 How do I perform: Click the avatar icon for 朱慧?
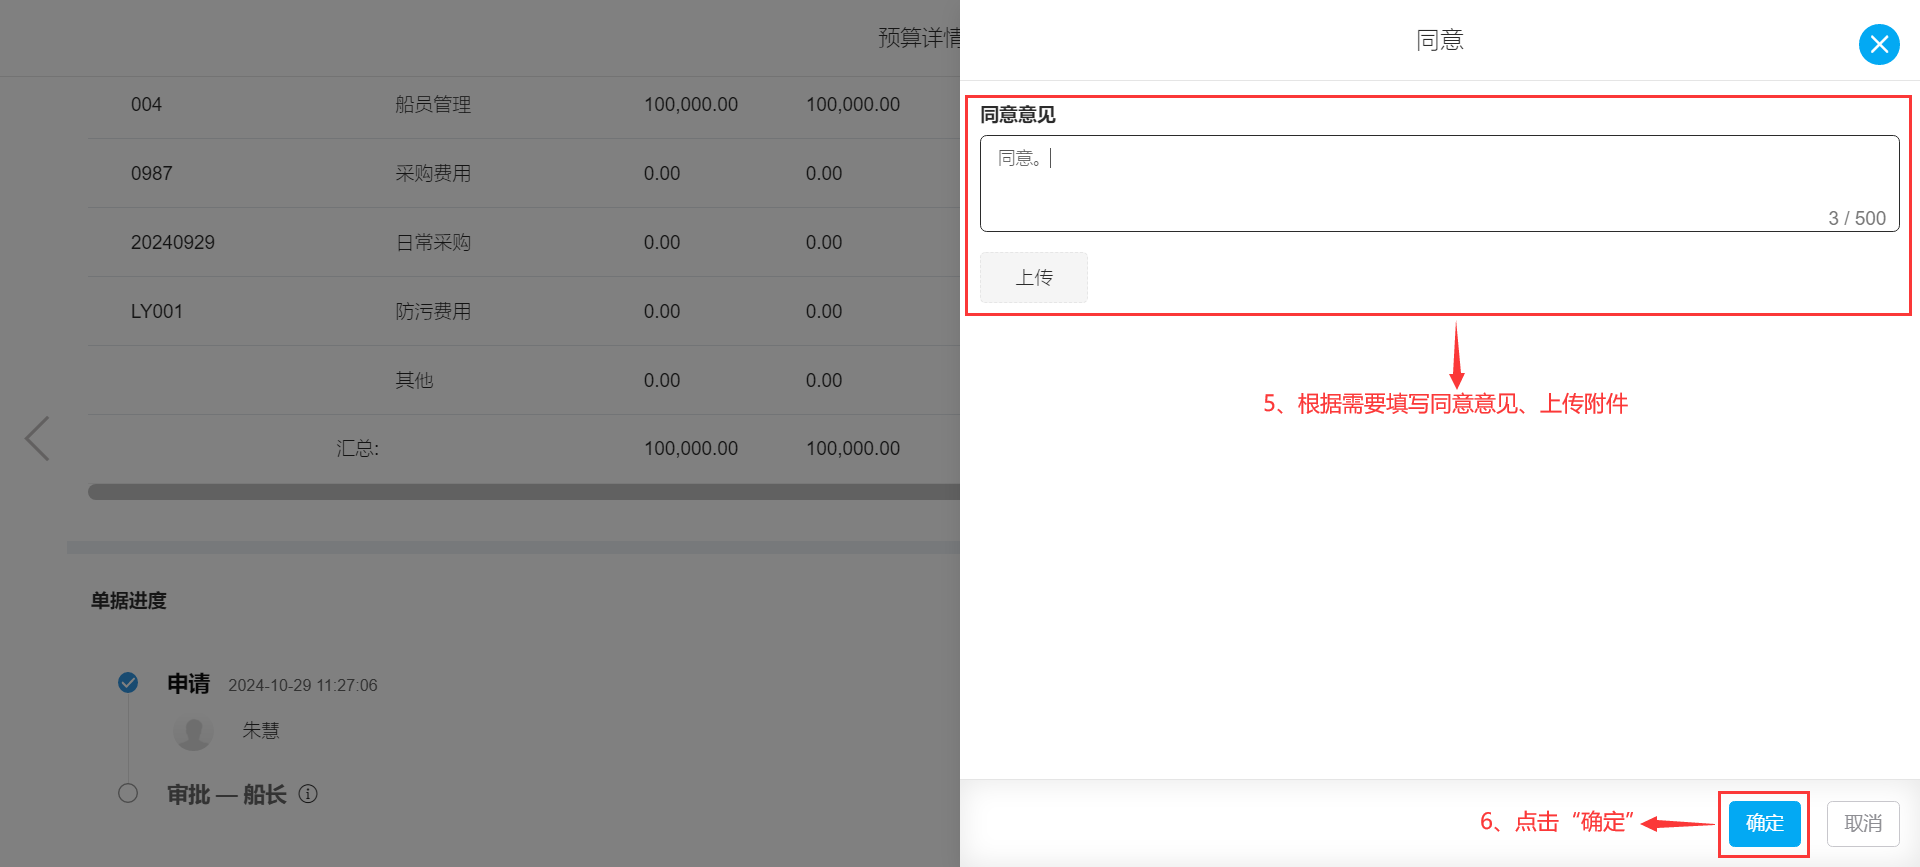[x=193, y=731]
